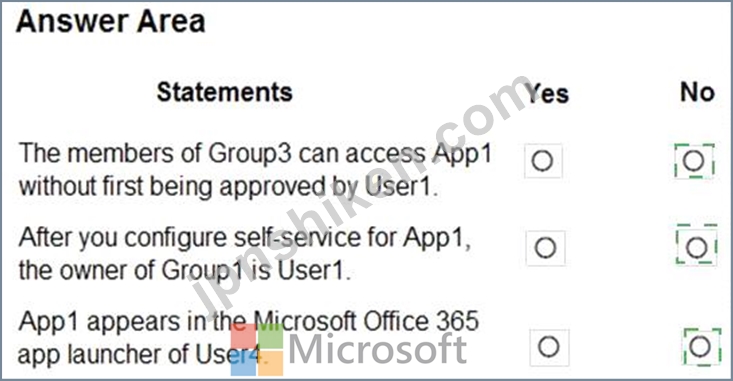
Task: Choose Yes for Group1 owner is User1
Action: 545,248
